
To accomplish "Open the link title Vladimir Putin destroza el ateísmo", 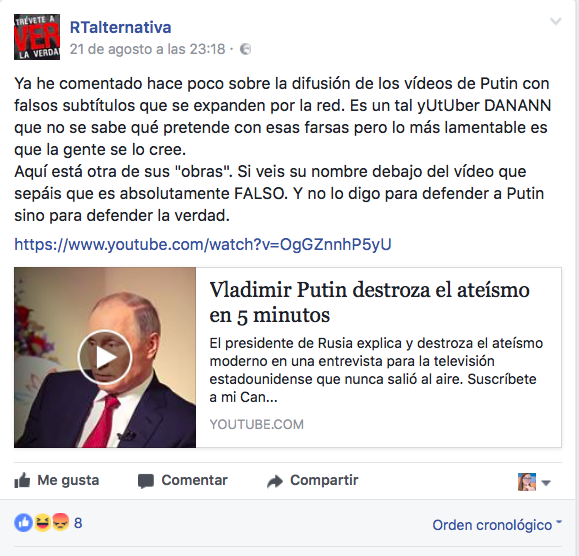I will [x=369, y=302].
